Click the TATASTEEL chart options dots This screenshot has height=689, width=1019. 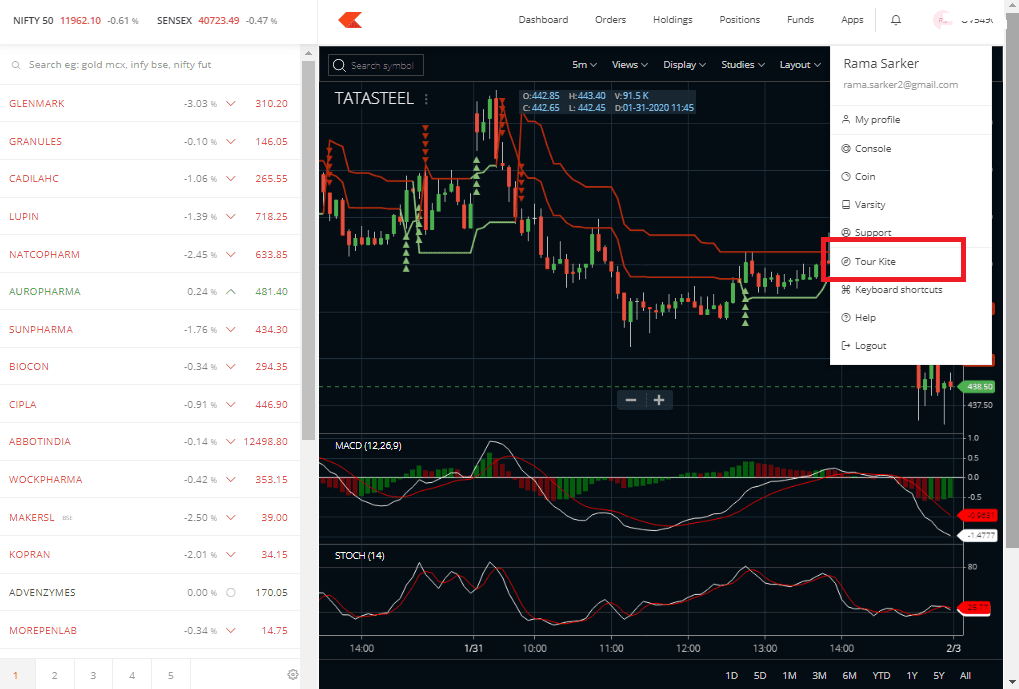426,99
